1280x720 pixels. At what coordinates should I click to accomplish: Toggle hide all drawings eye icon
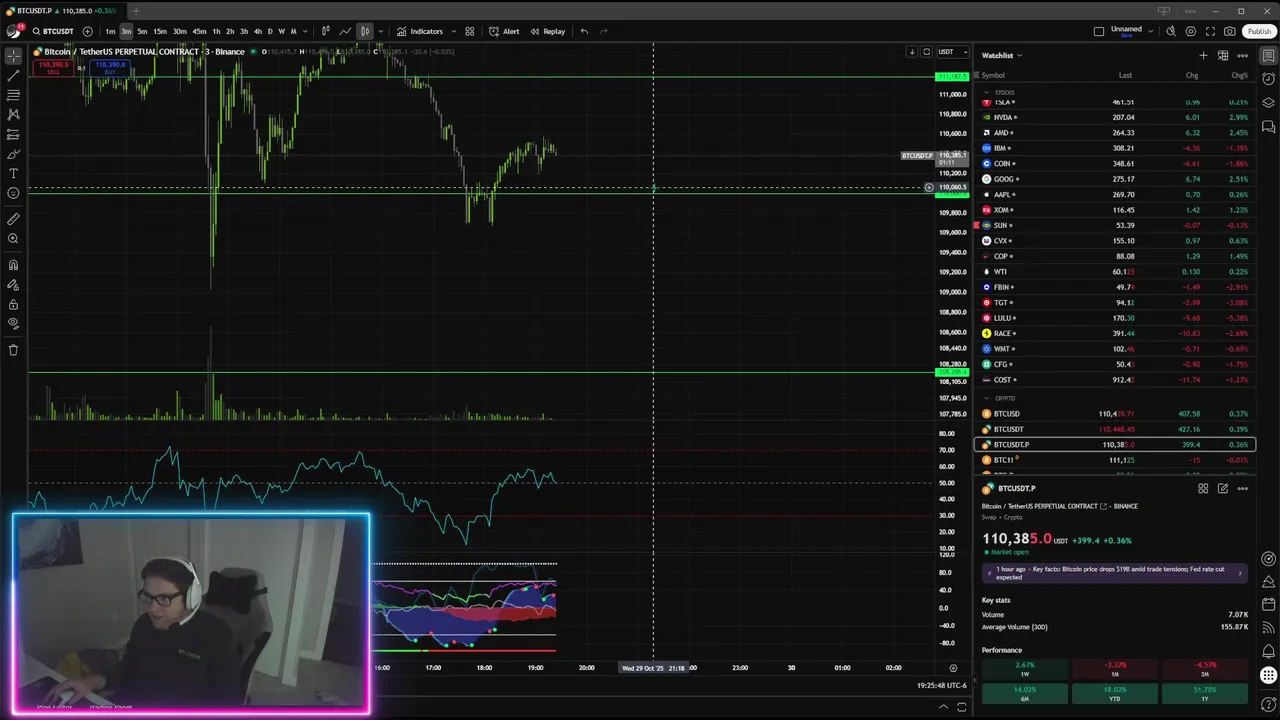(x=13, y=324)
